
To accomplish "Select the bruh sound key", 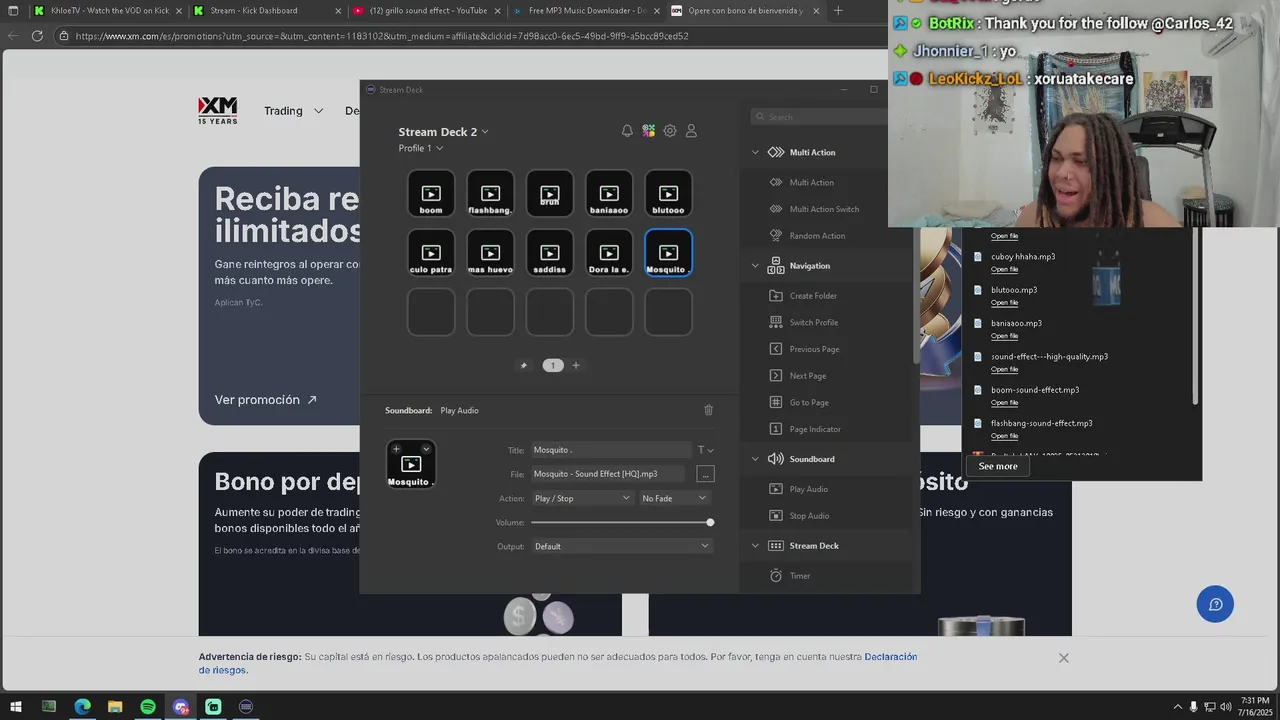I will tap(550, 193).
